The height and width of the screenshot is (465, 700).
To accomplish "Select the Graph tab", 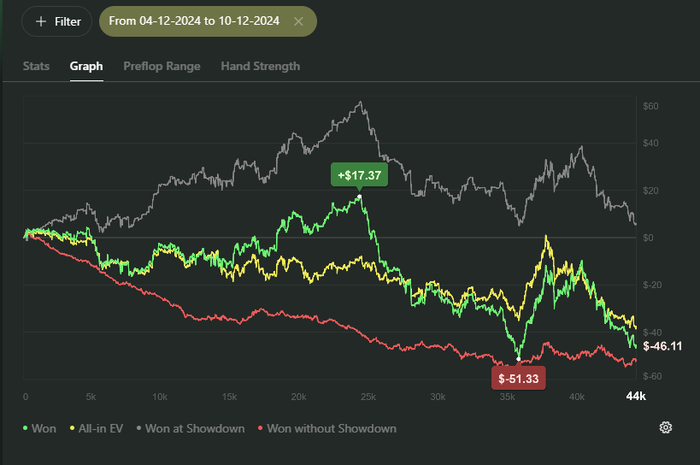I will click(86, 66).
